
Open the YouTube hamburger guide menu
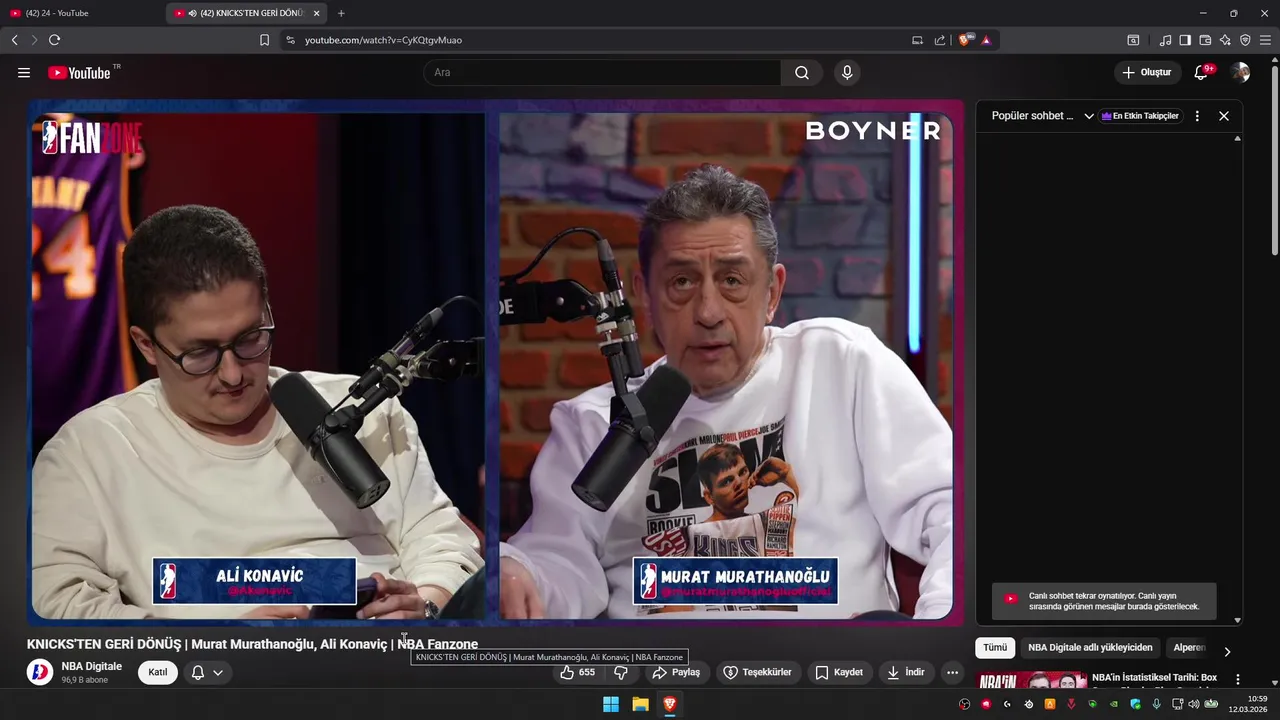[x=24, y=73]
